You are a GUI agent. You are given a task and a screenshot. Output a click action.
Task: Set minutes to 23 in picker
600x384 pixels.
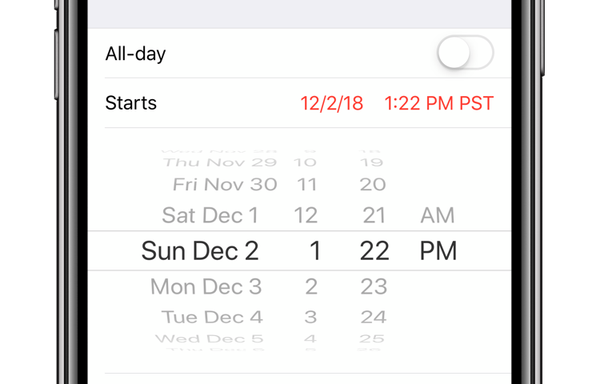374,286
